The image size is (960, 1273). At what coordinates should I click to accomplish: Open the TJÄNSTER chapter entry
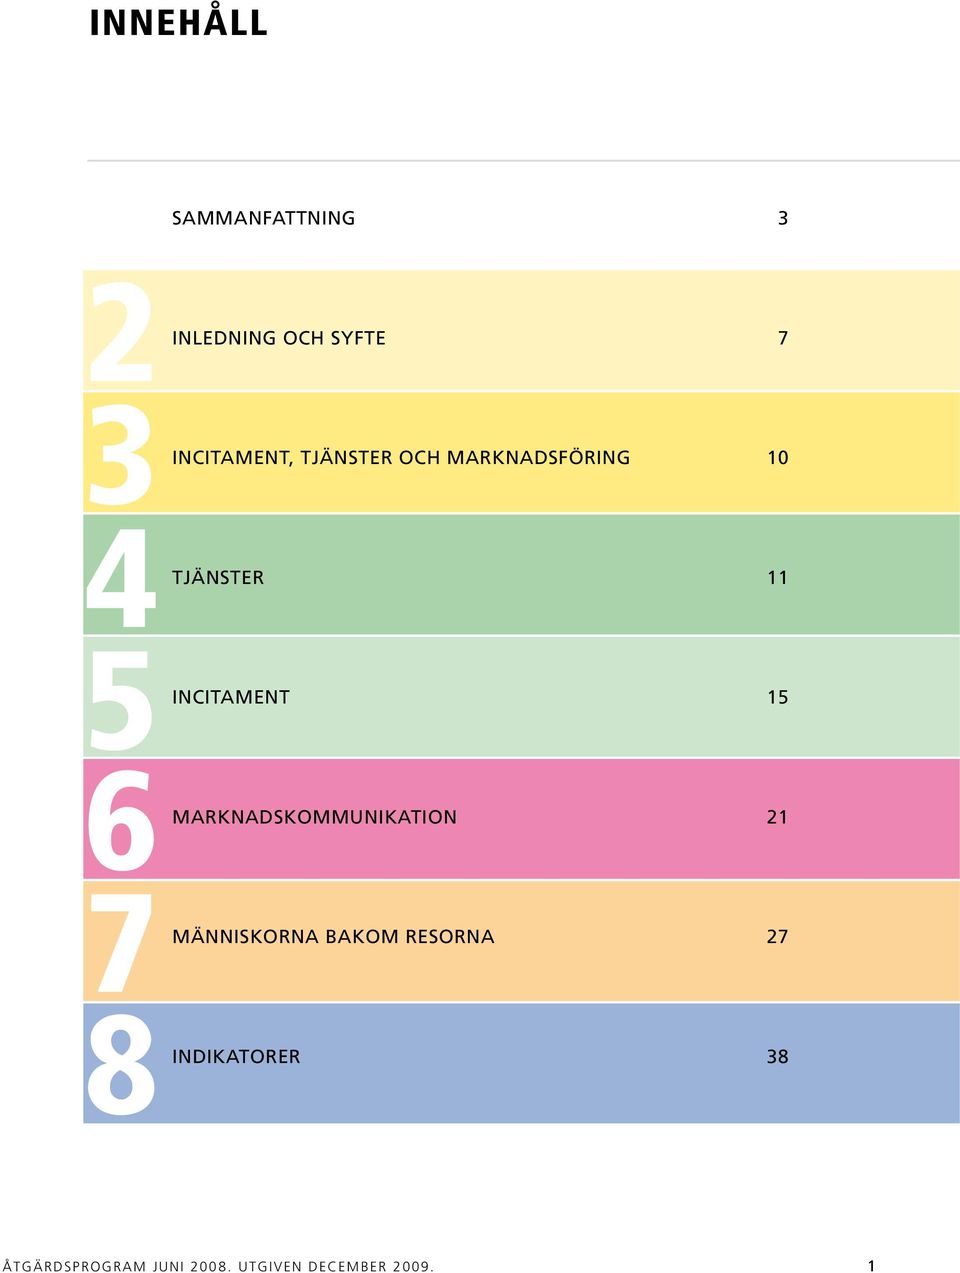(x=218, y=577)
